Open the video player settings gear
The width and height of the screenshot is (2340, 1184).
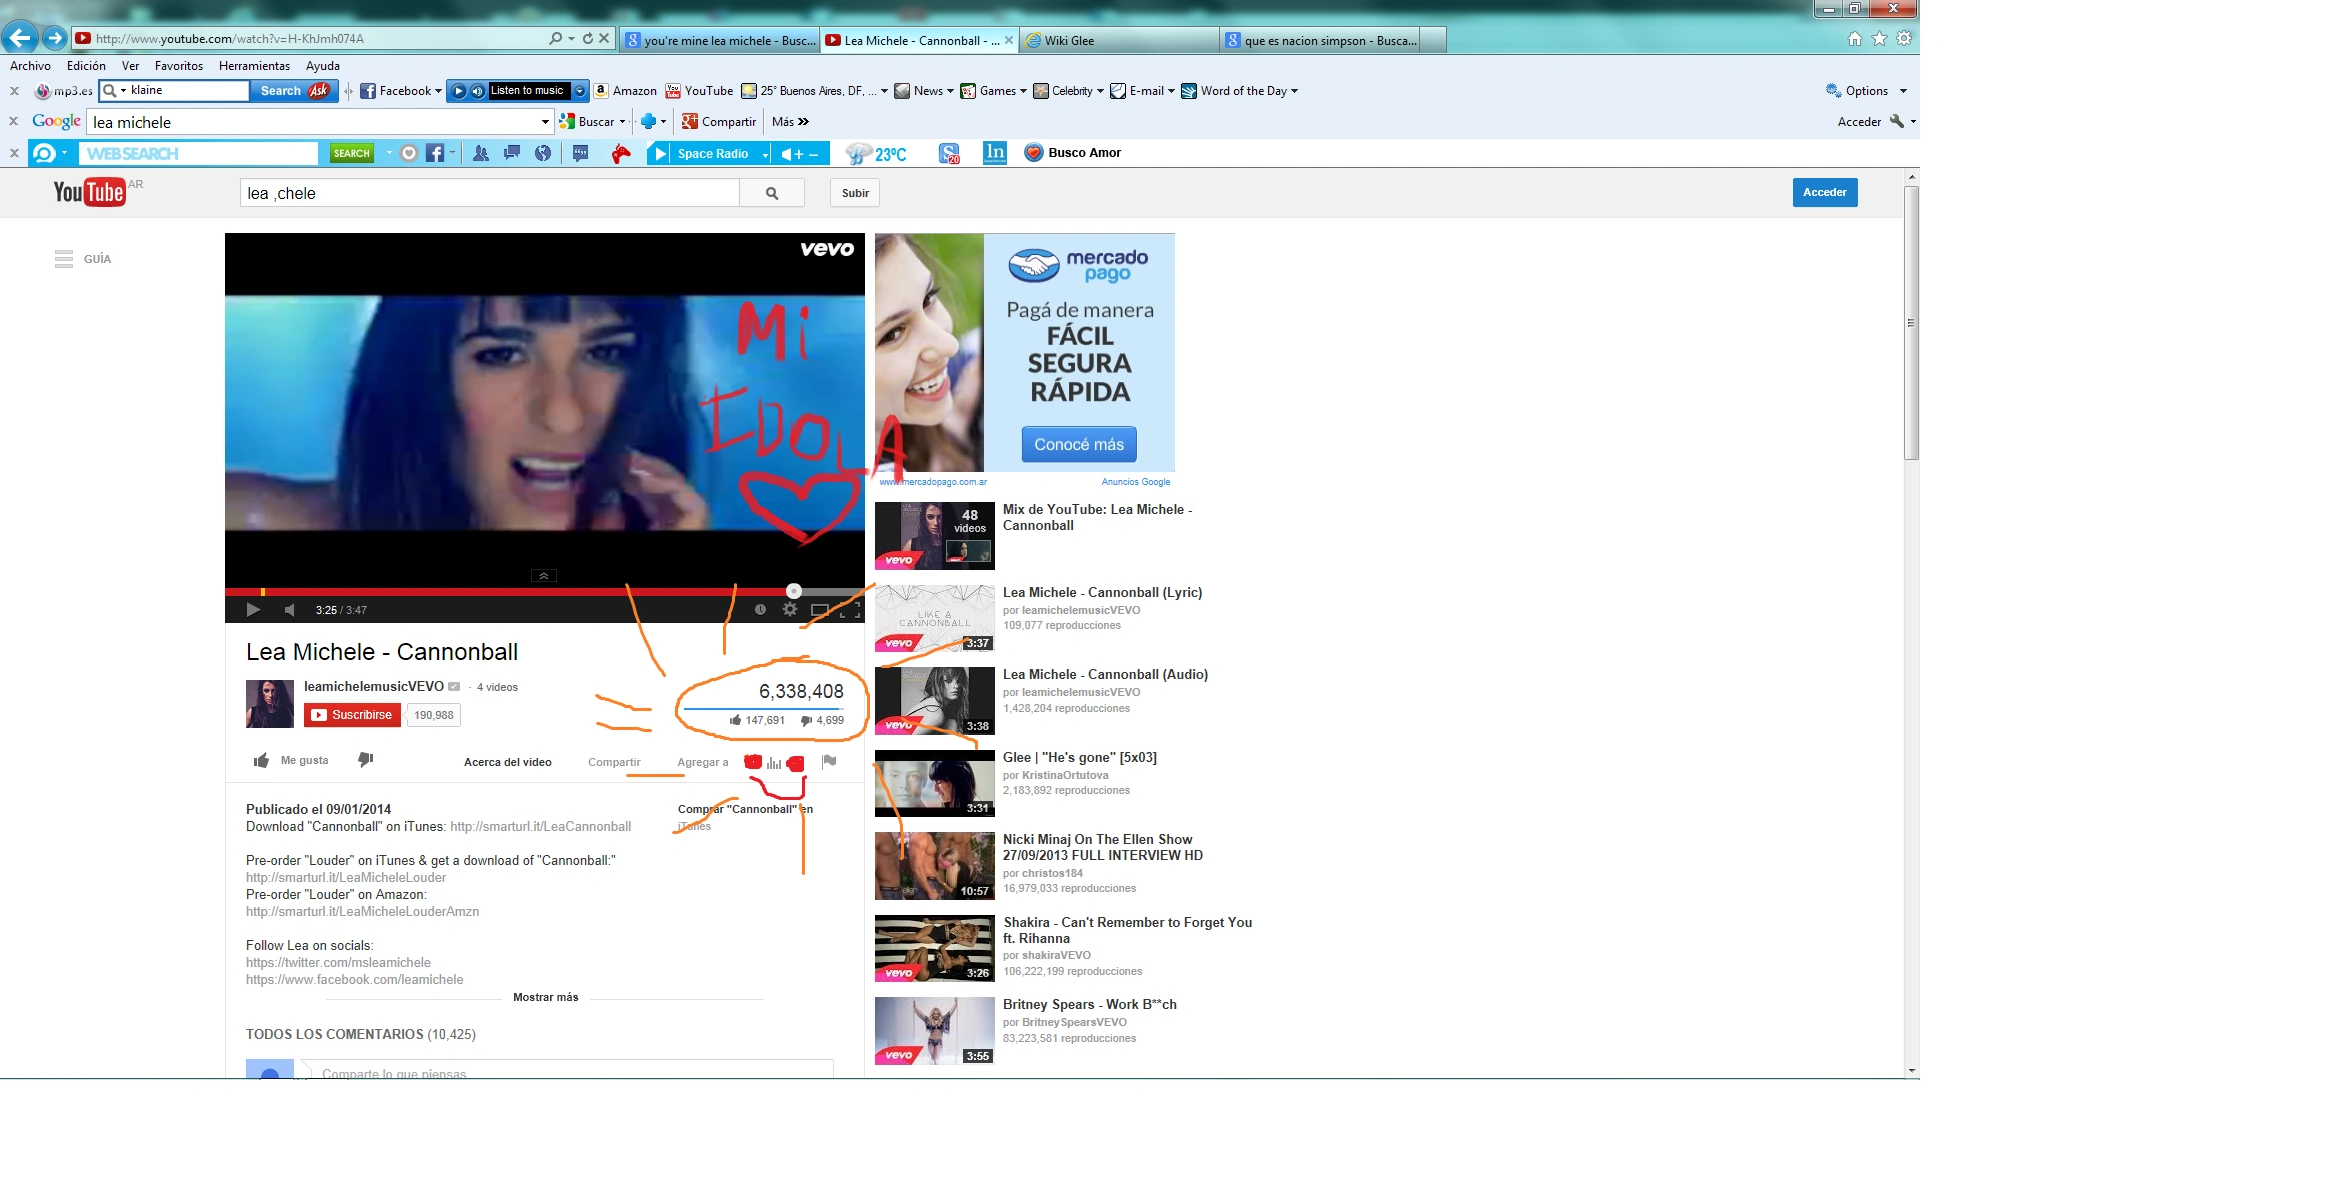coord(790,608)
